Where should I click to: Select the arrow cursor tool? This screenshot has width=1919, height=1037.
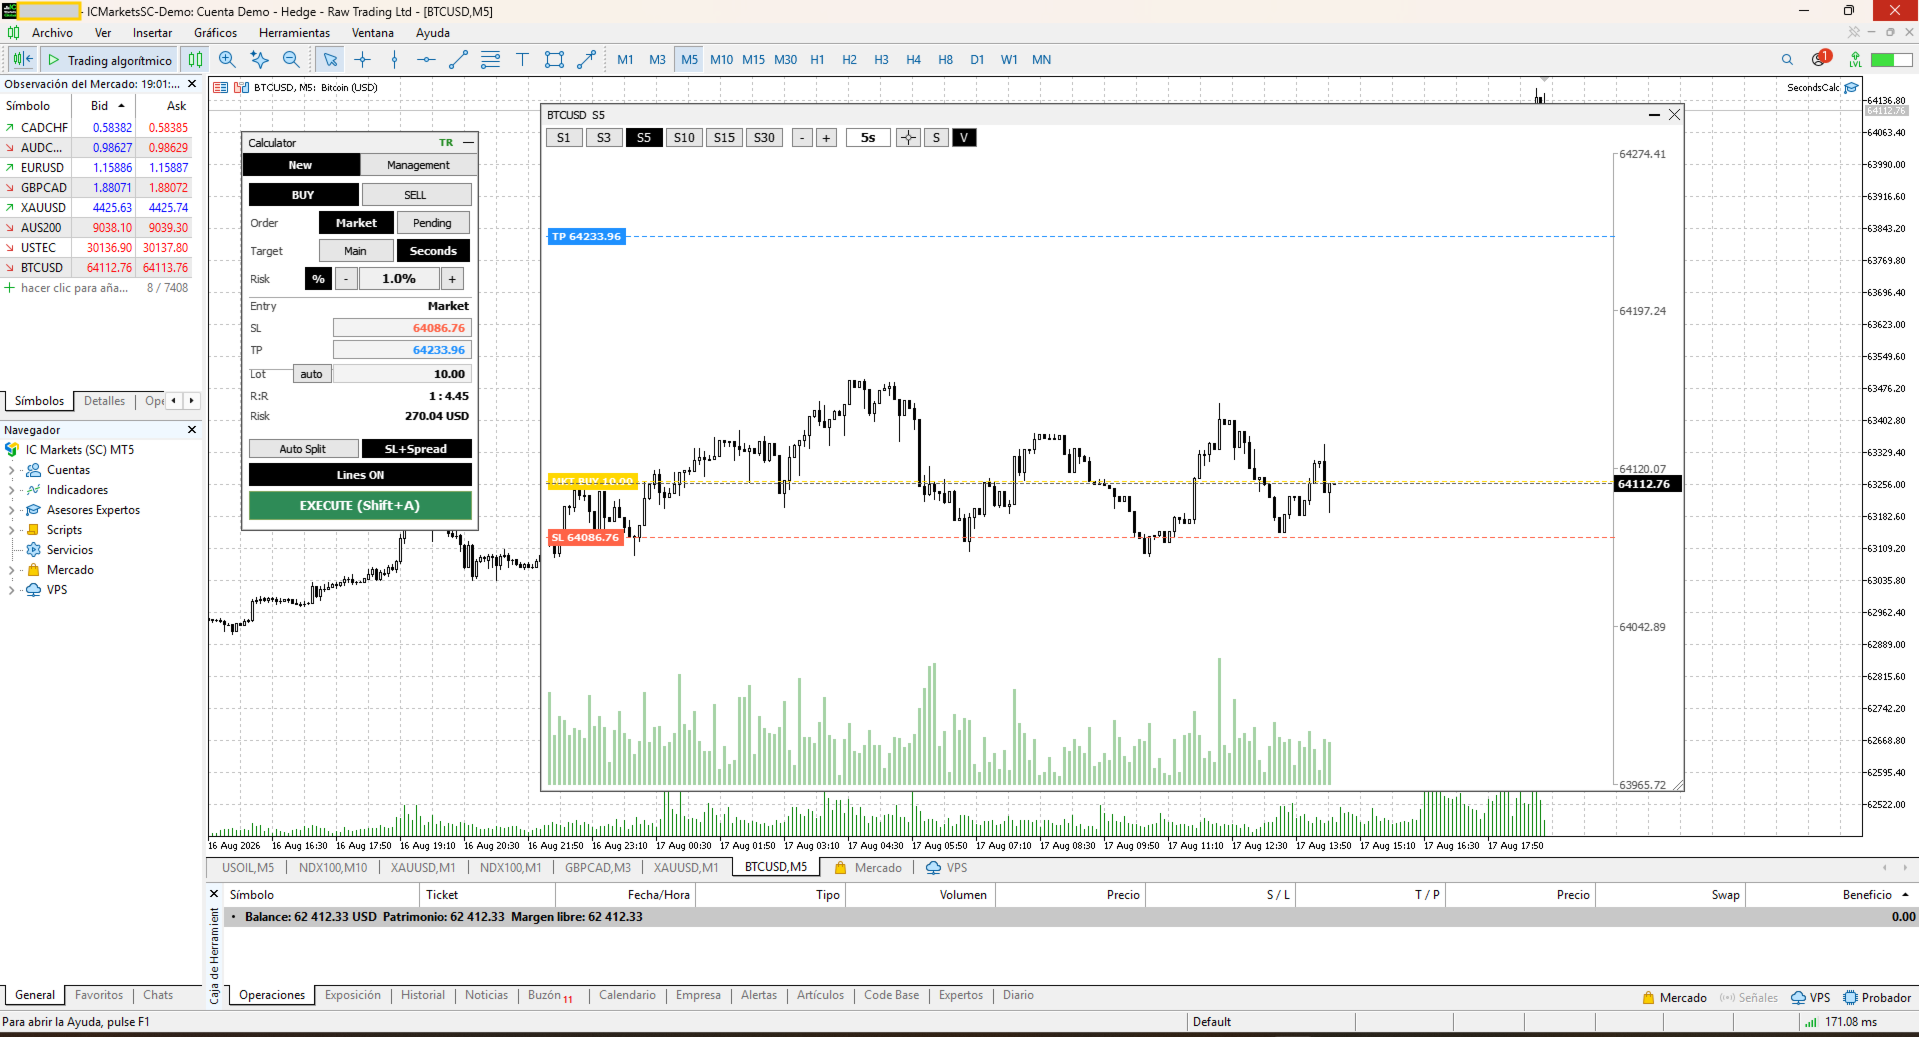point(330,60)
